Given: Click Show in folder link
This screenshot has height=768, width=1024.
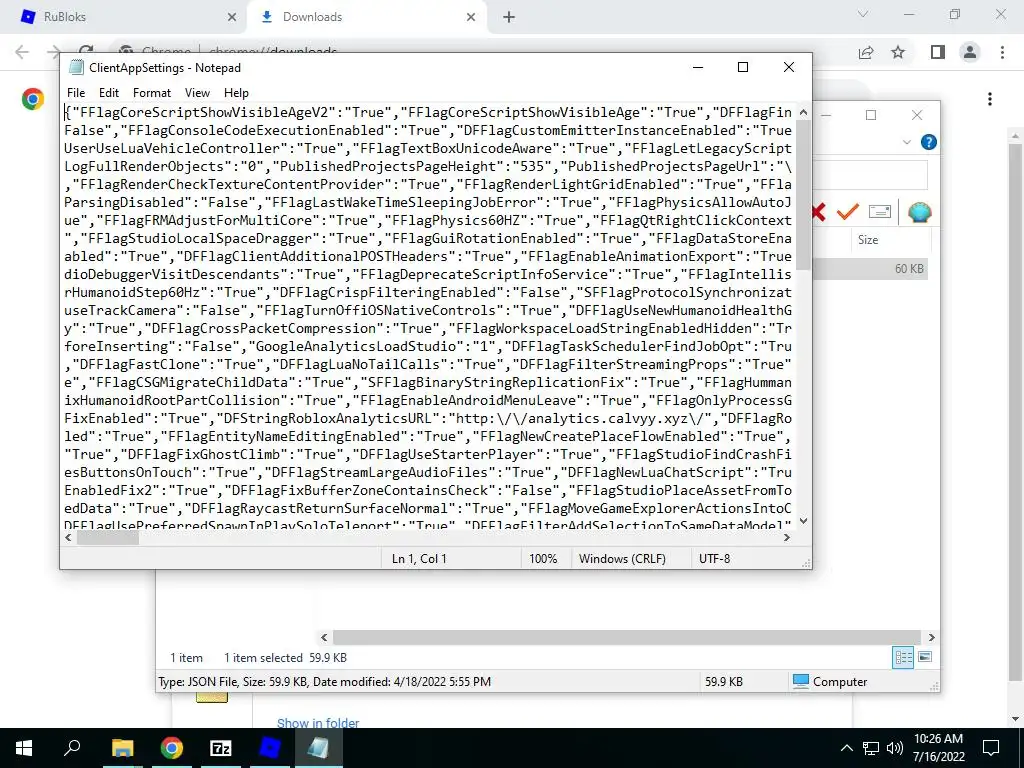Looking at the screenshot, I should [x=318, y=722].
